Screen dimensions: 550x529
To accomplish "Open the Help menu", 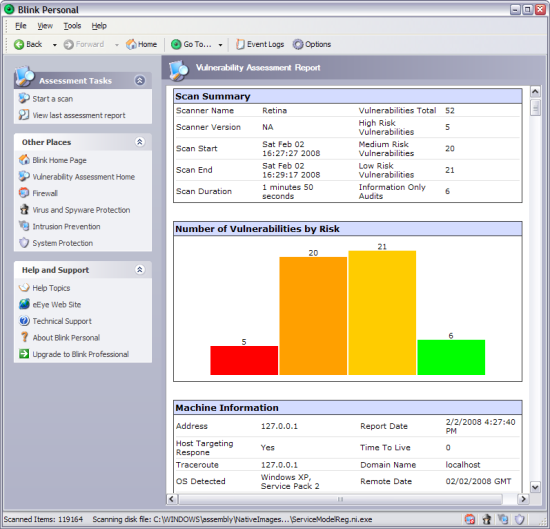I will [99, 26].
